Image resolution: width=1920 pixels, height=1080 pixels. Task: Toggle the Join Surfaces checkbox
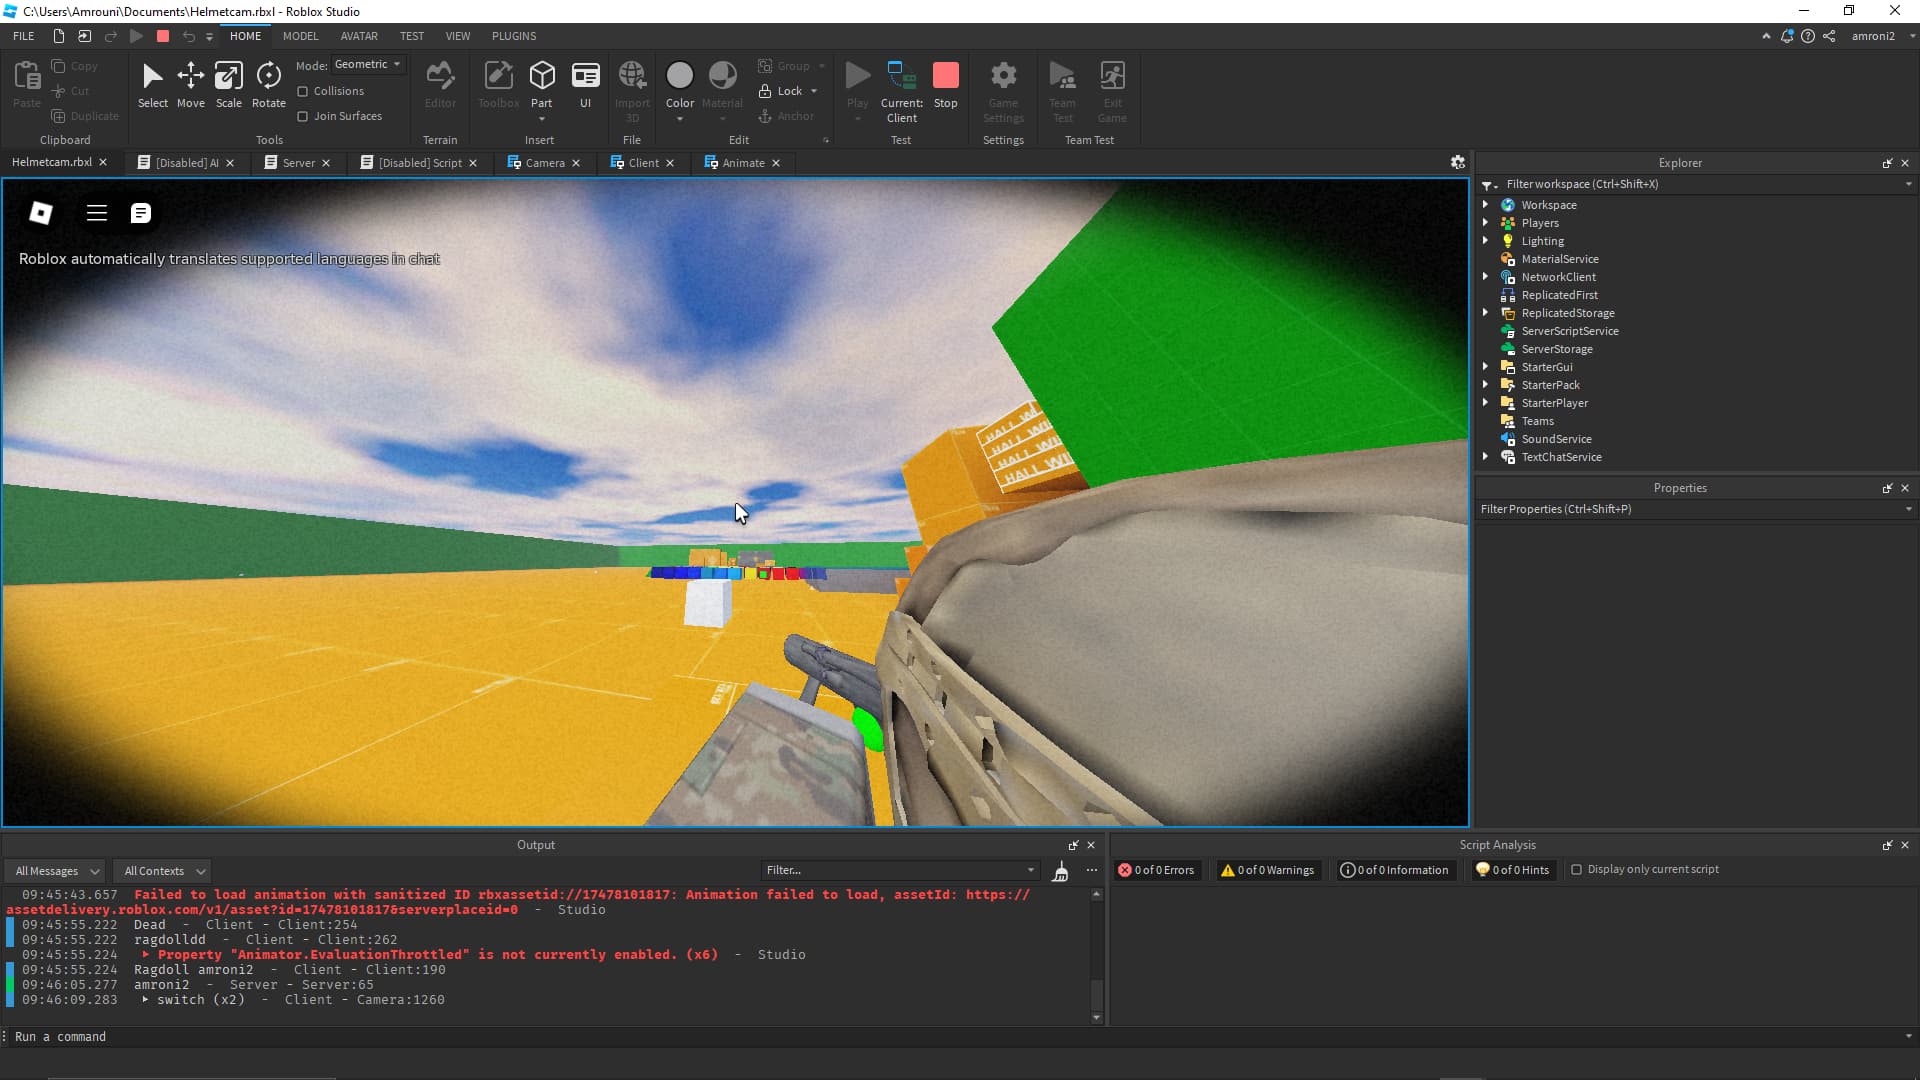coord(302,116)
